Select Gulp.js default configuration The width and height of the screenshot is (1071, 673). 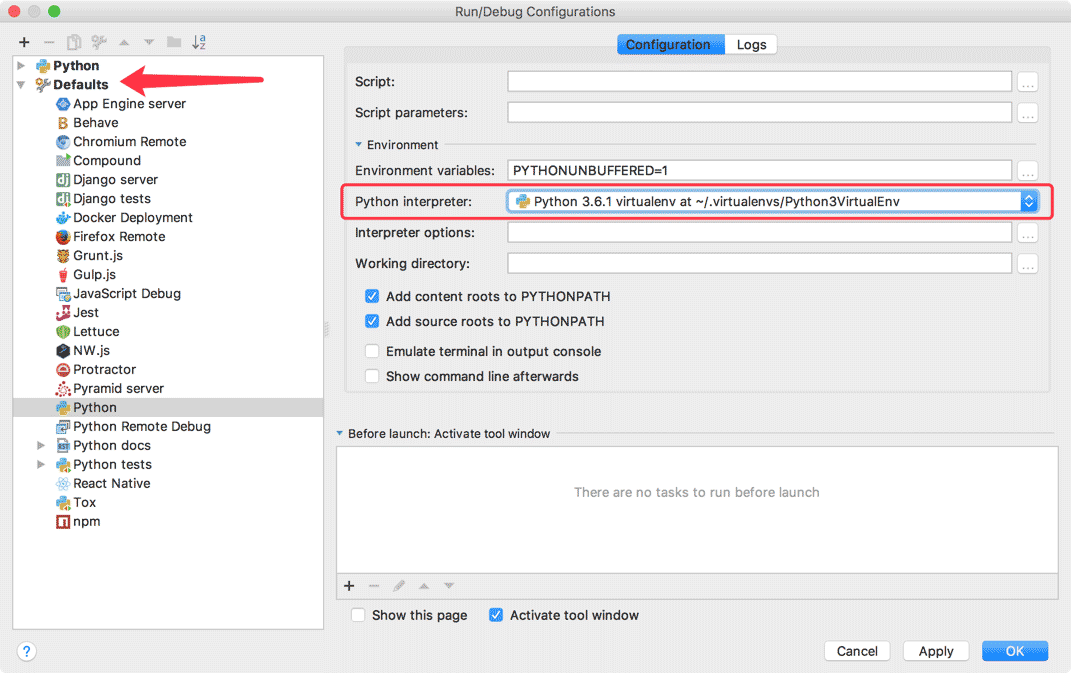(94, 275)
